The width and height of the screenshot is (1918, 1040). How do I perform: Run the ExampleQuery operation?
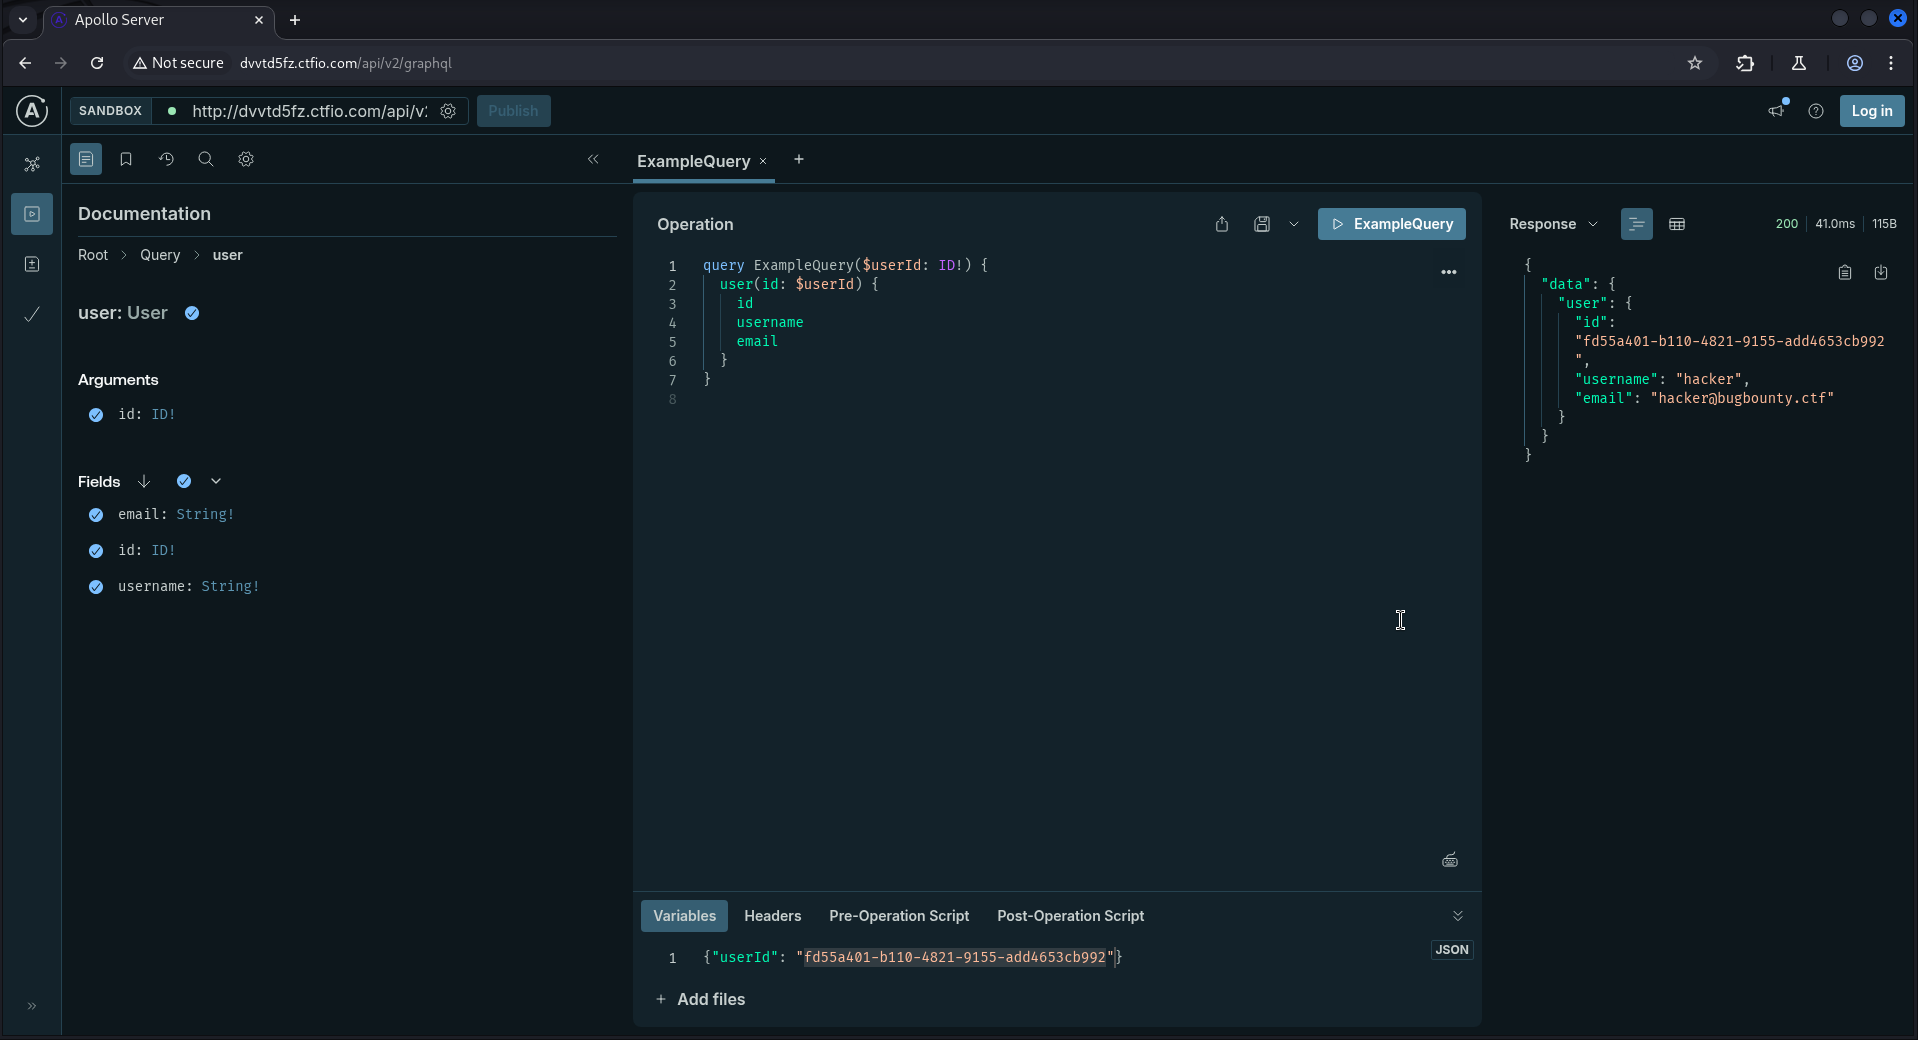click(1391, 224)
